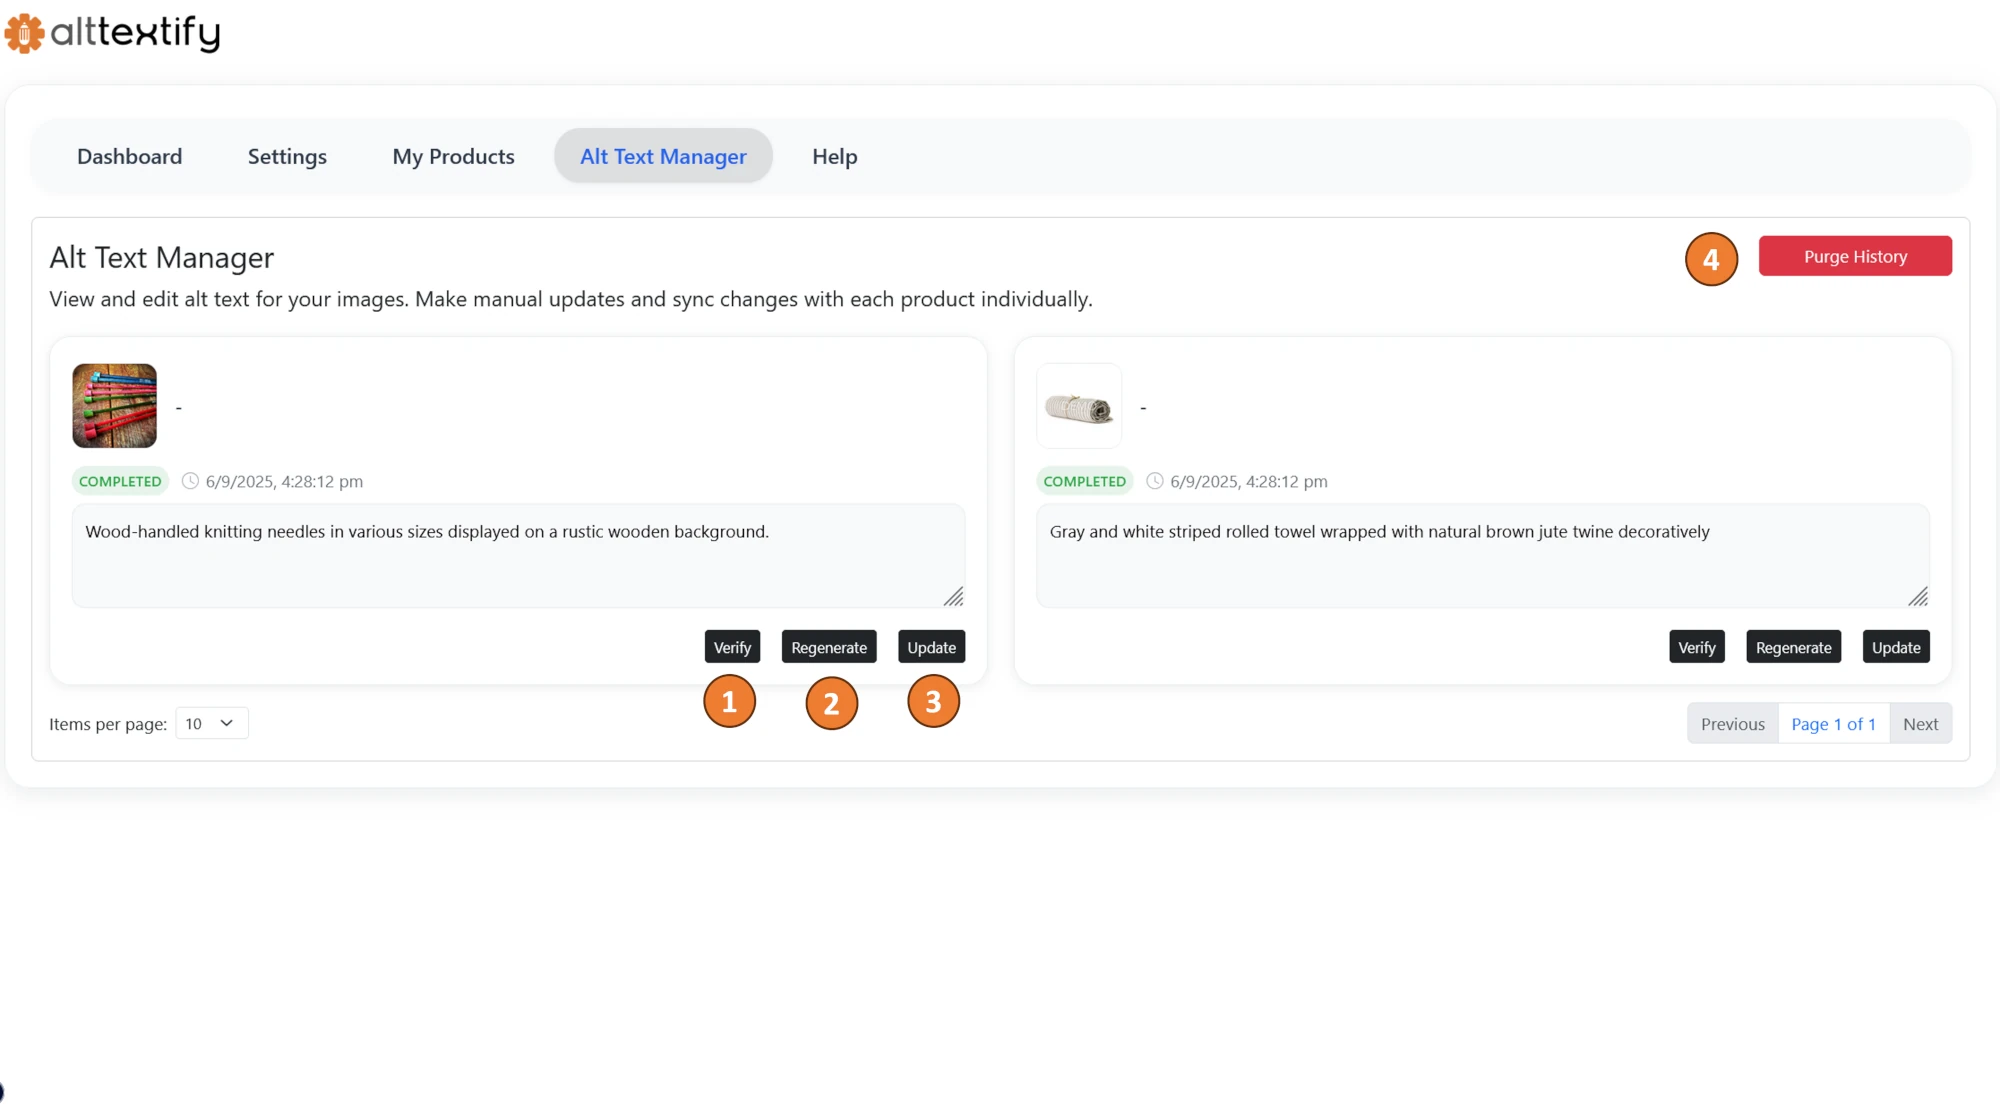Verify the knitting needles alt text
The height and width of the screenshot is (1110, 2000).
(x=732, y=646)
